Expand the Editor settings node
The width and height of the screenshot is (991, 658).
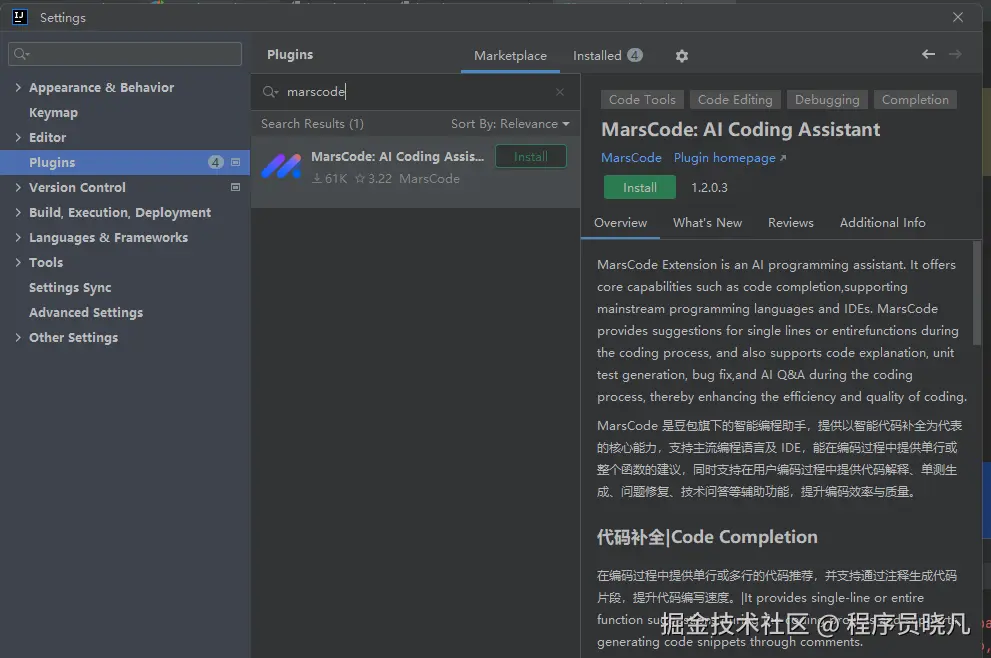coord(18,137)
